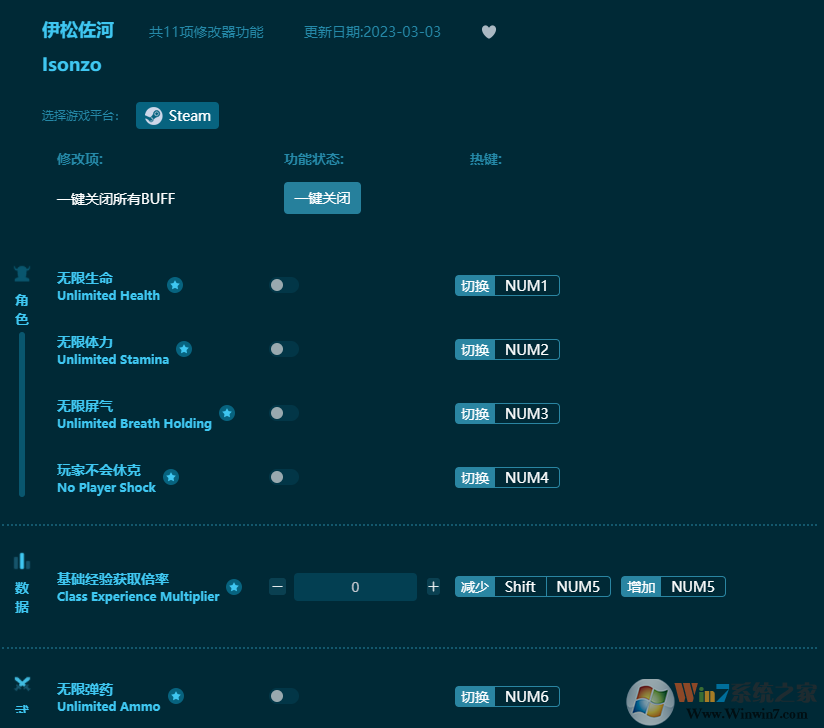Click the character category helmet icon

pos(22,273)
